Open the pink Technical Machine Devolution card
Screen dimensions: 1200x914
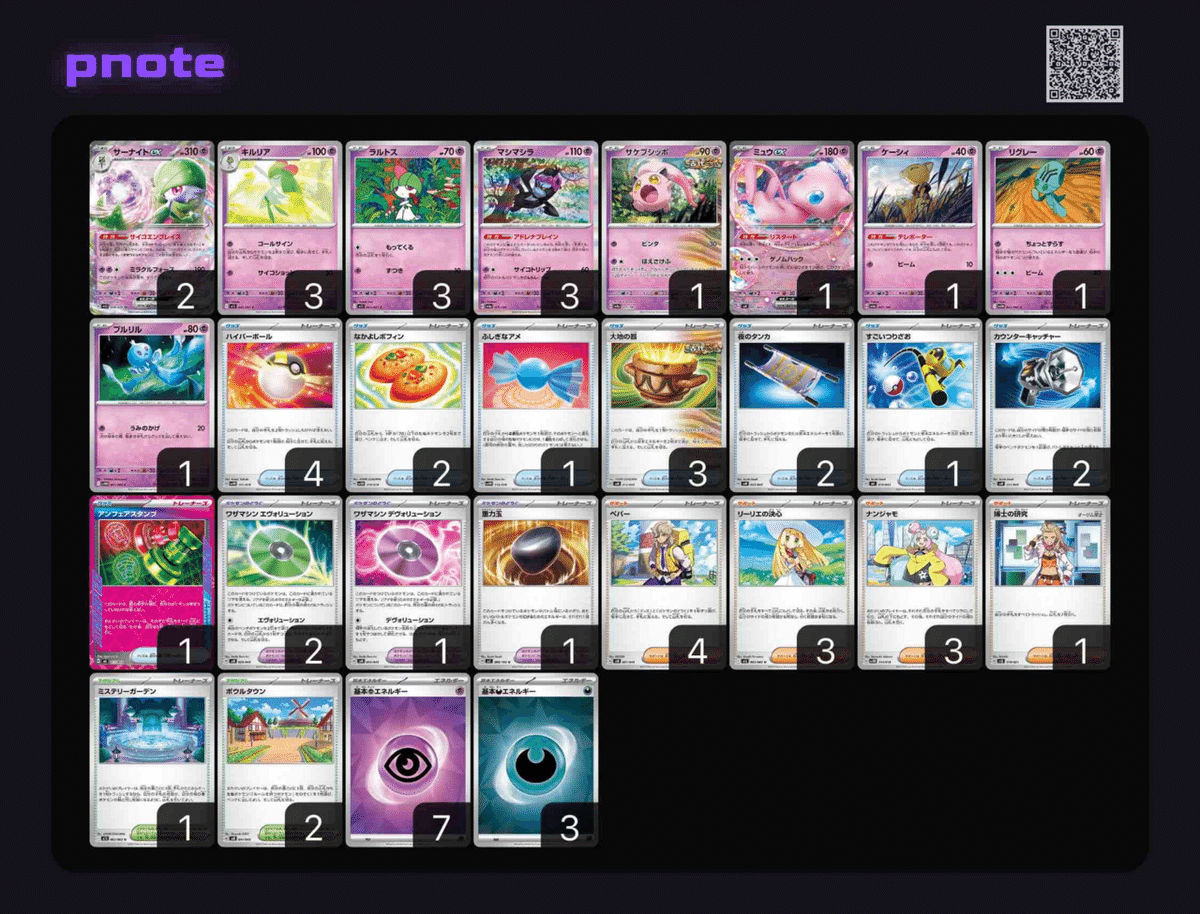(408, 583)
